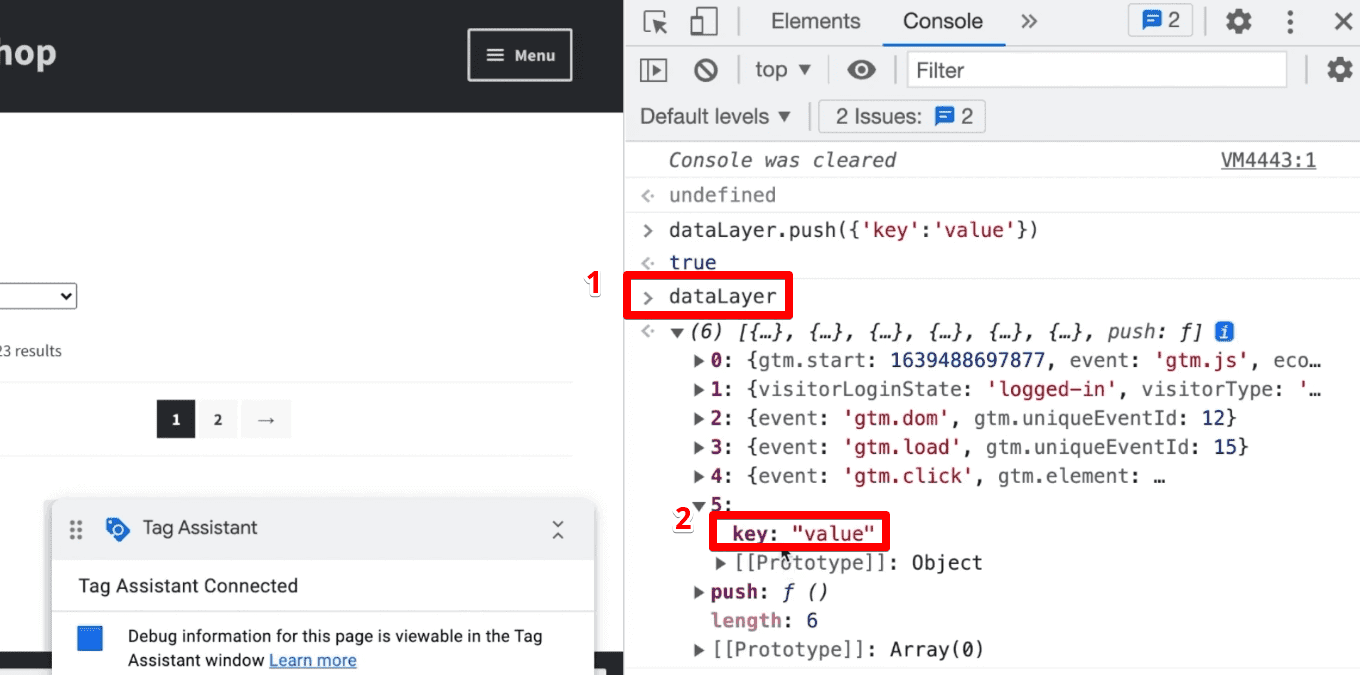Toggle the device toolbar
1360x675 pixels.
point(703,21)
